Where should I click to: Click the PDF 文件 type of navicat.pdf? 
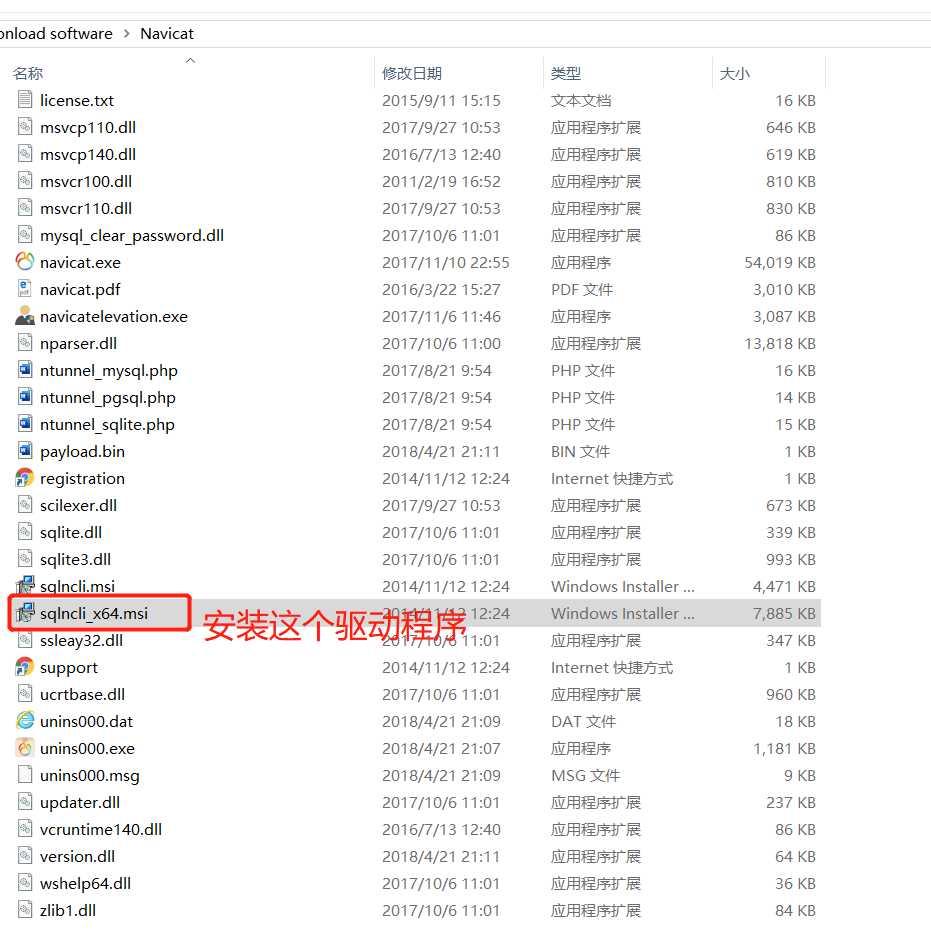[x=582, y=289]
